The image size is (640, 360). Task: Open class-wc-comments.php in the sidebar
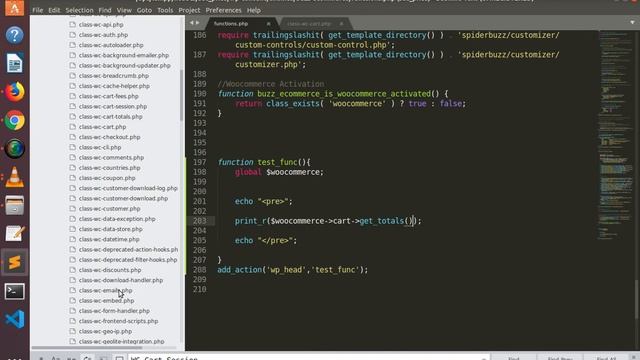111,157
